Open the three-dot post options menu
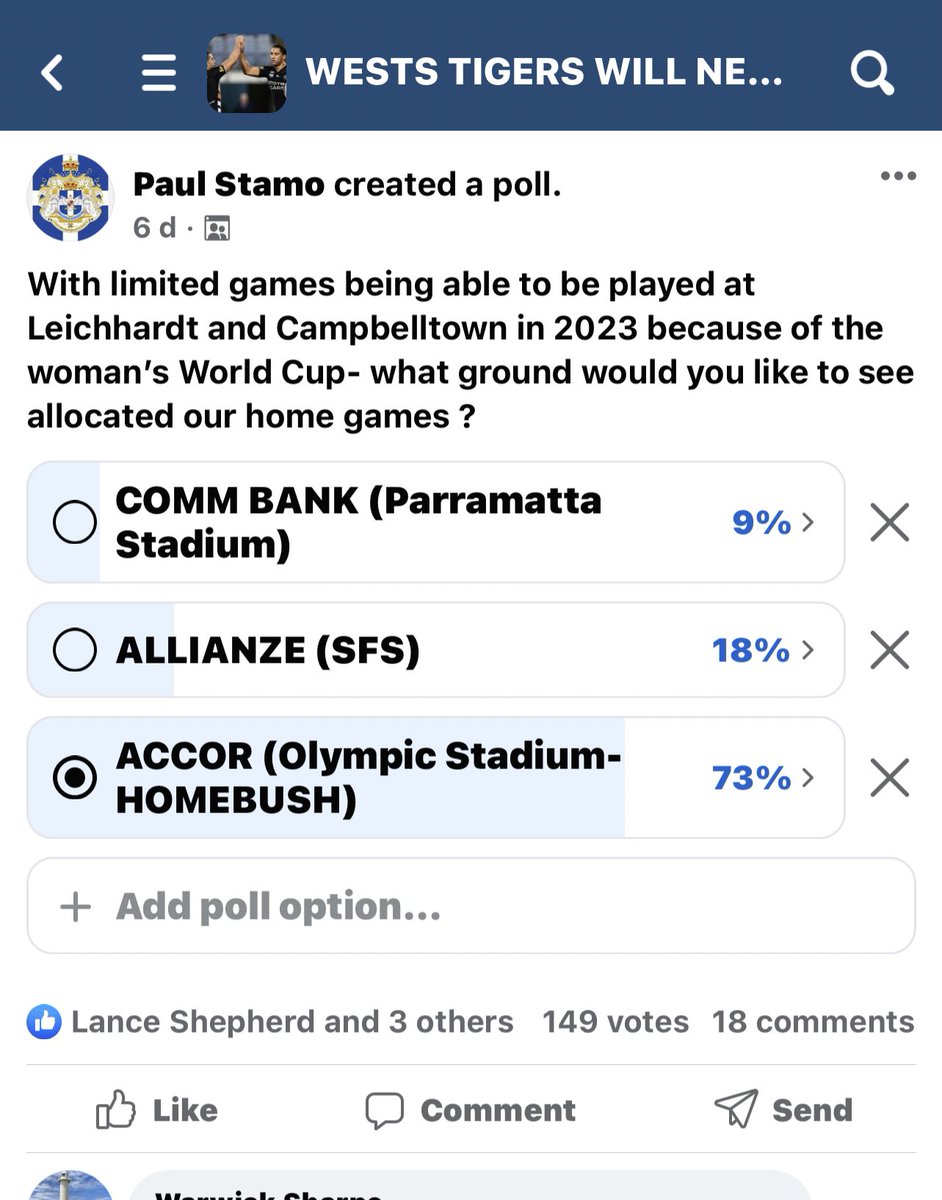 pyautogui.click(x=897, y=177)
